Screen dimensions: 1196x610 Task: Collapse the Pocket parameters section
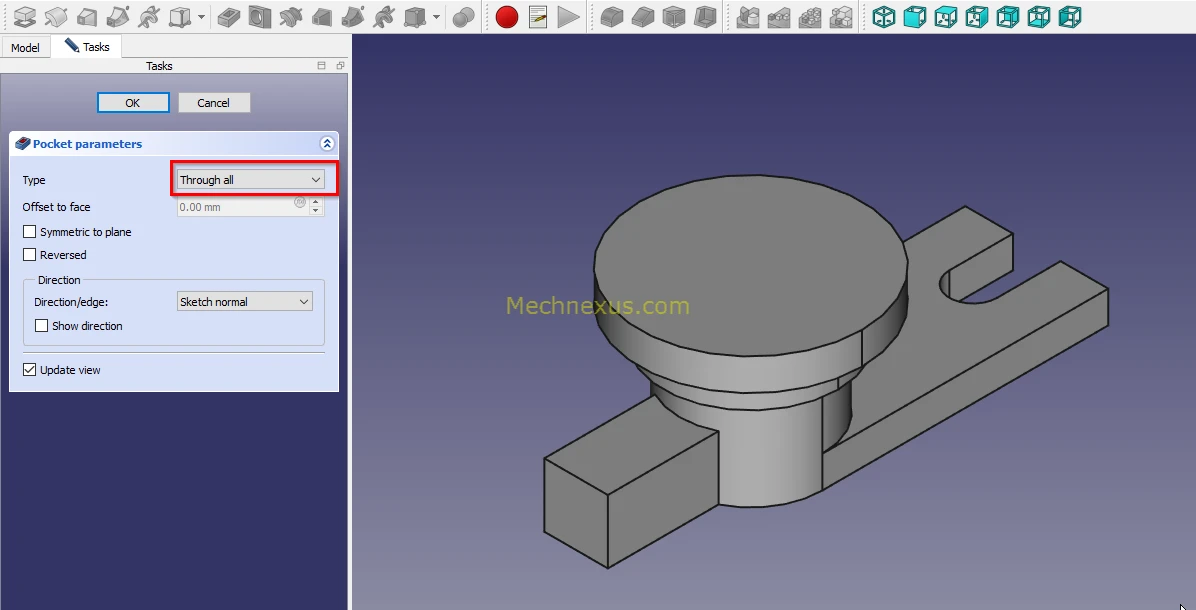pos(326,144)
